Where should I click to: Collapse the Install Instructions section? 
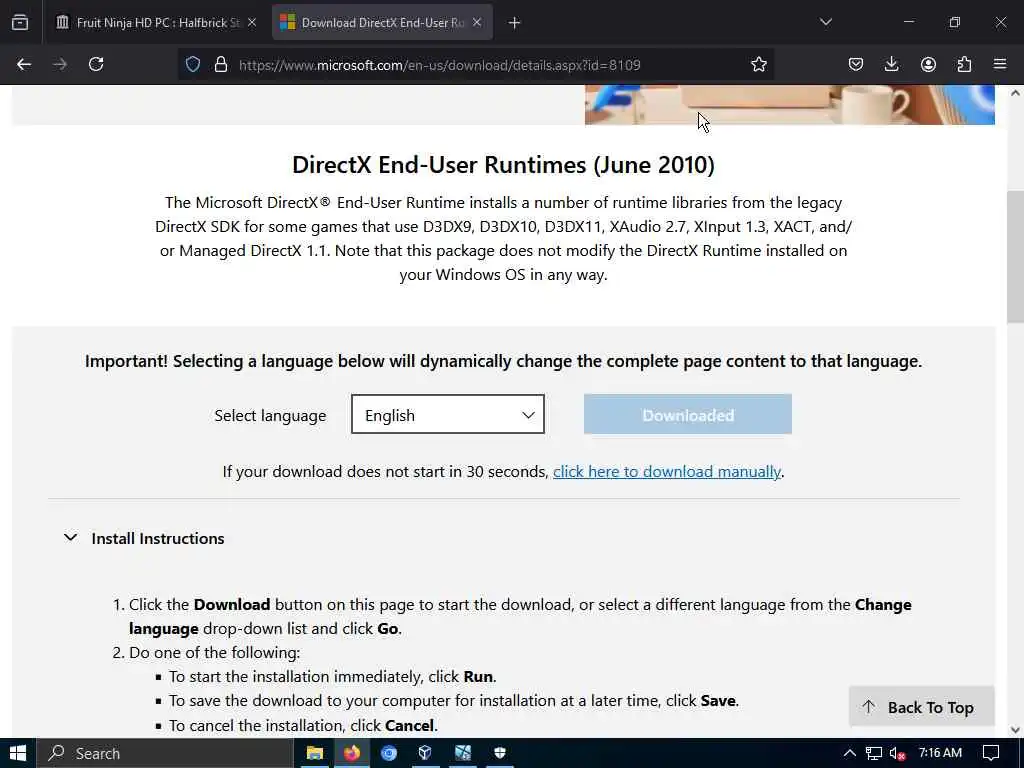(x=144, y=538)
